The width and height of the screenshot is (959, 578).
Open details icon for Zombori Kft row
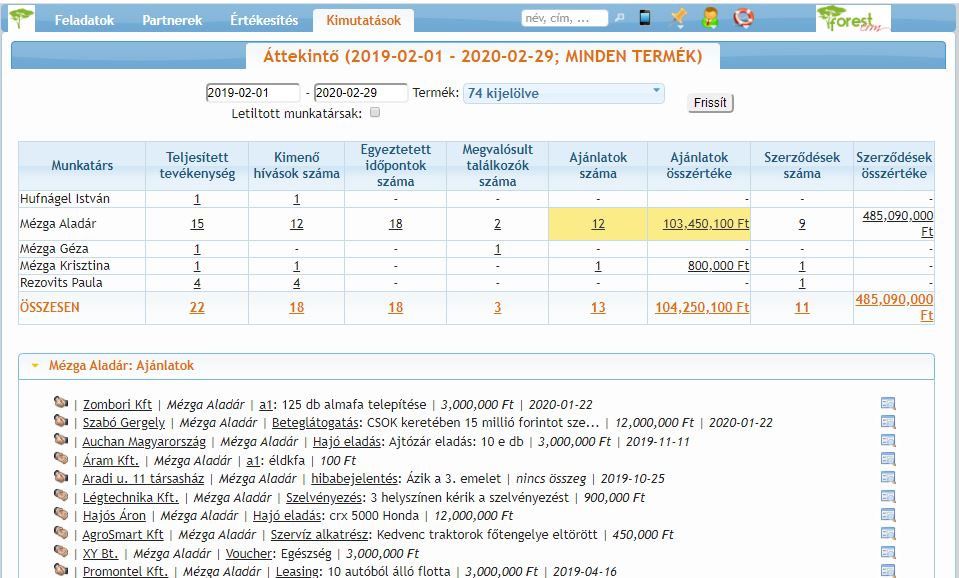coord(888,404)
